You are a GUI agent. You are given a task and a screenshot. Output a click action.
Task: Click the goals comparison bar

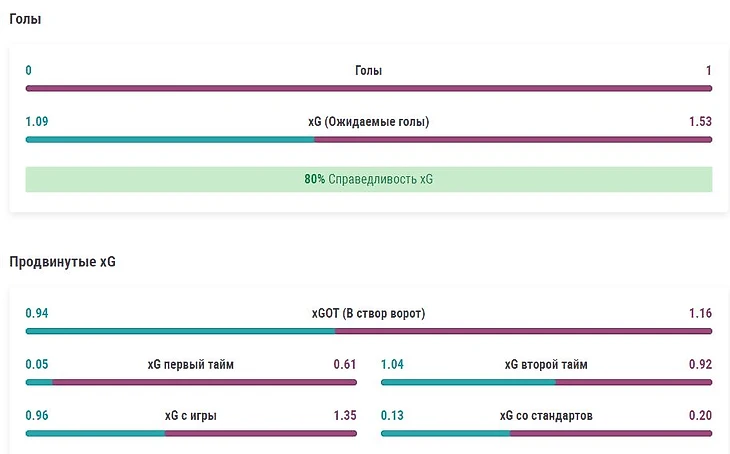[x=368, y=88]
